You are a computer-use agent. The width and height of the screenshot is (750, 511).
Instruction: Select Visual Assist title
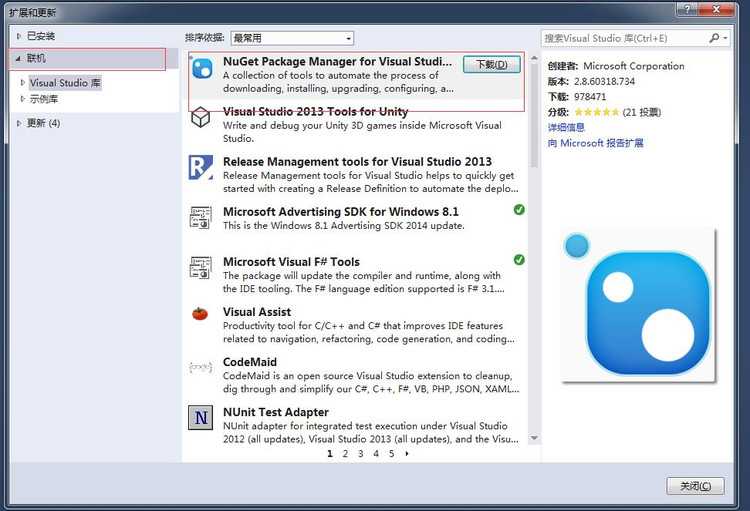[257, 312]
